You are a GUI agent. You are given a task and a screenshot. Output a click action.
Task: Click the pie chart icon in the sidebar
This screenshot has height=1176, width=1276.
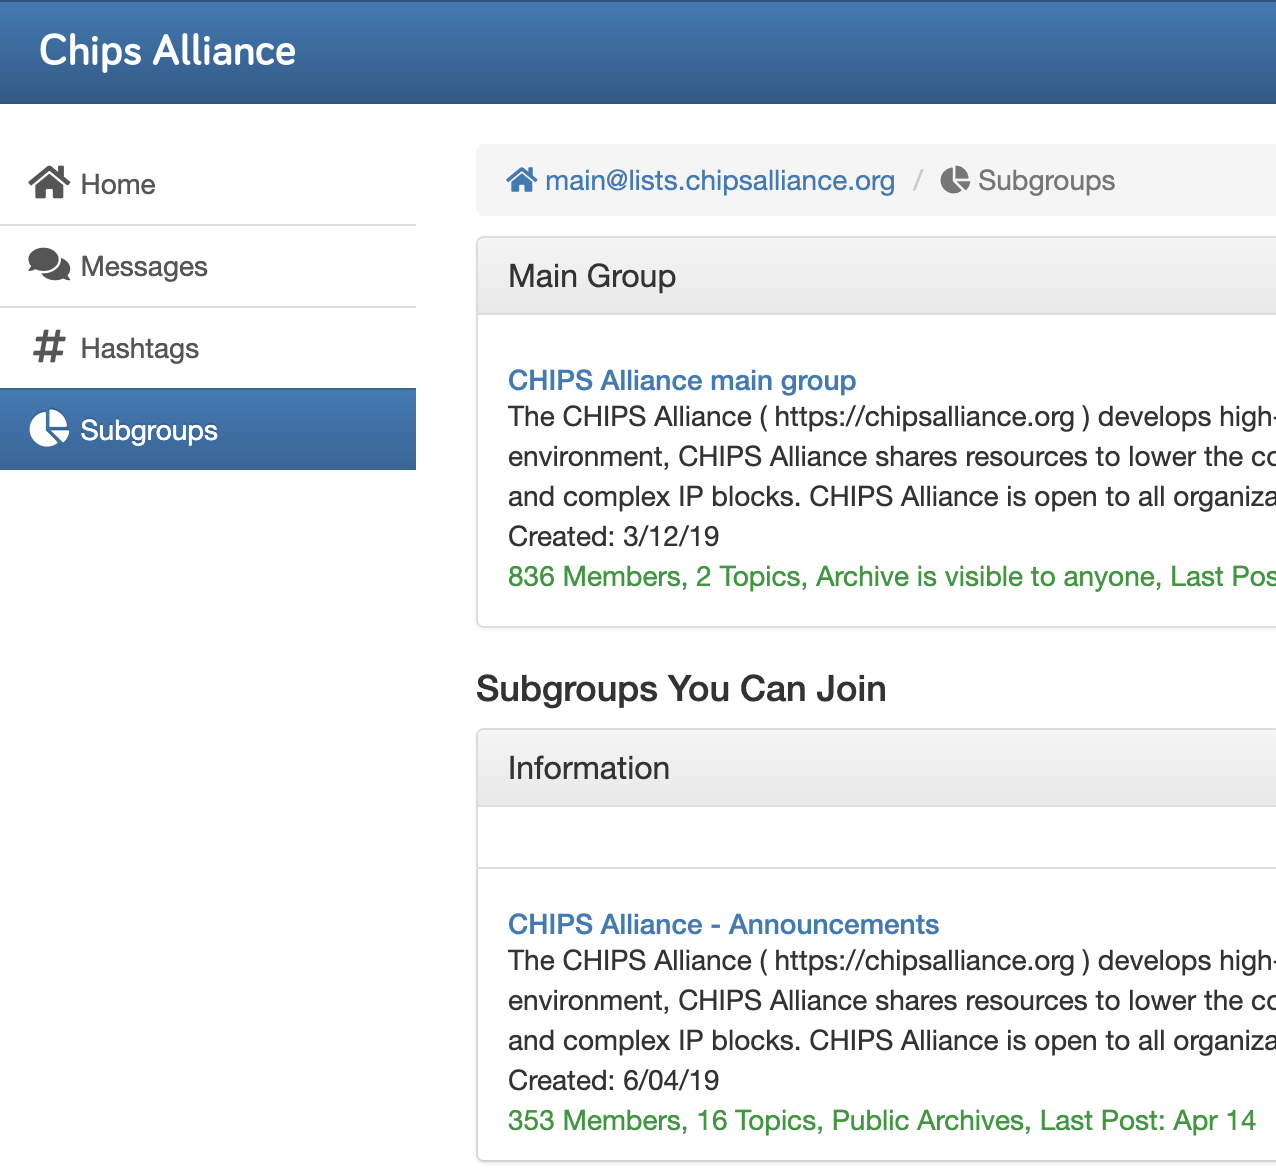point(49,429)
